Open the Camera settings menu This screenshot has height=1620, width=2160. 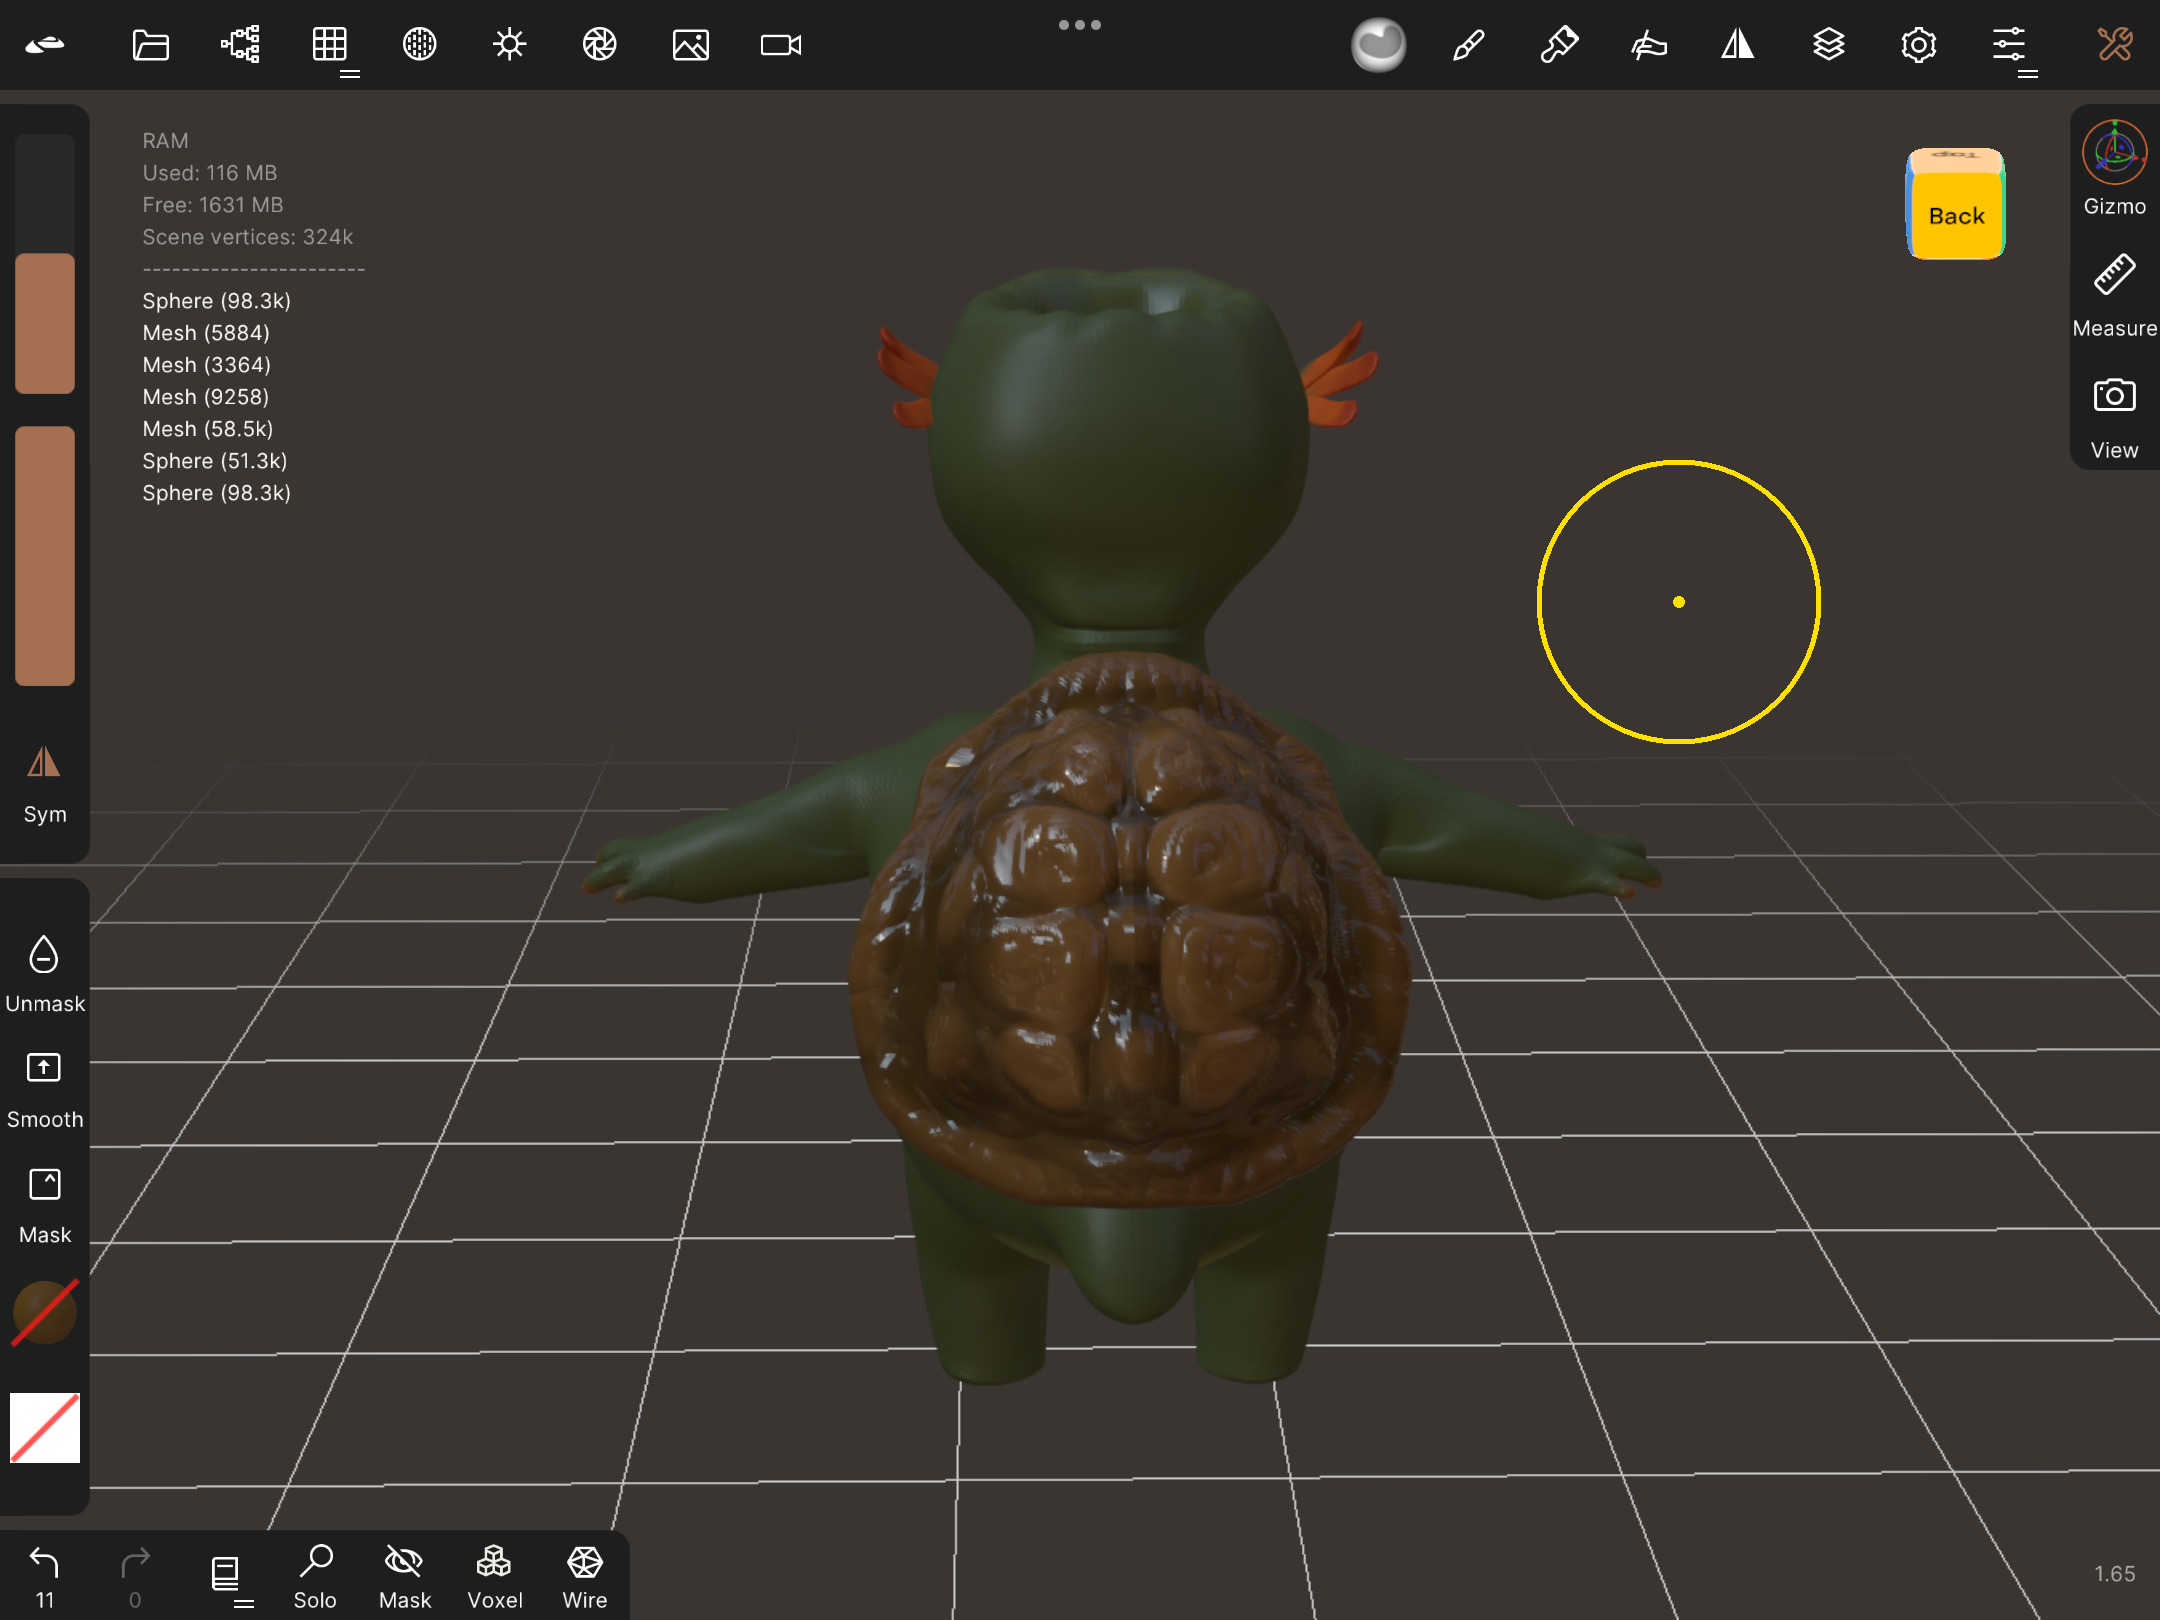click(x=780, y=45)
